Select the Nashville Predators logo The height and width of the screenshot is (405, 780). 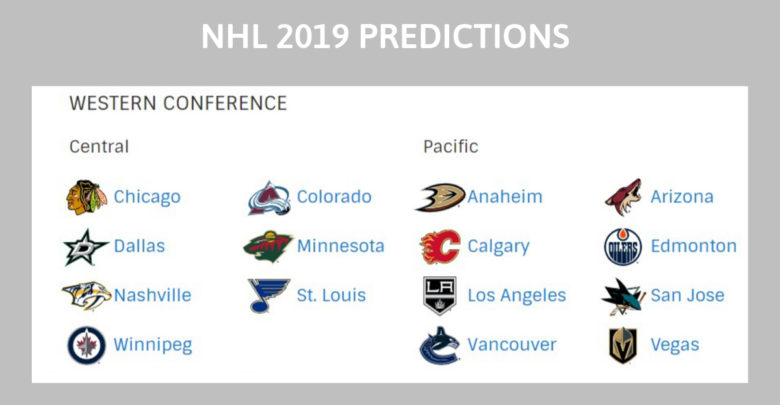pos(87,296)
